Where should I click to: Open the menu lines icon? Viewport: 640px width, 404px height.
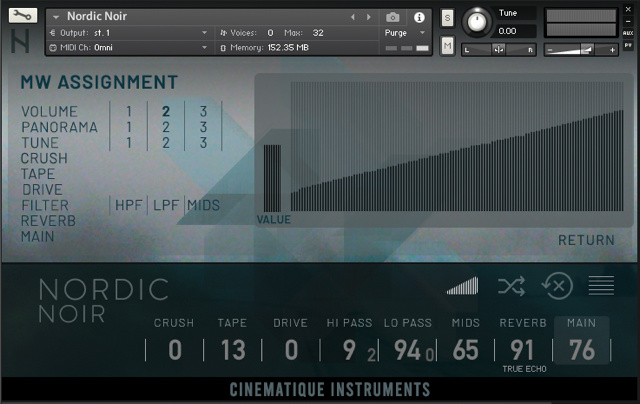coord(601,286)
